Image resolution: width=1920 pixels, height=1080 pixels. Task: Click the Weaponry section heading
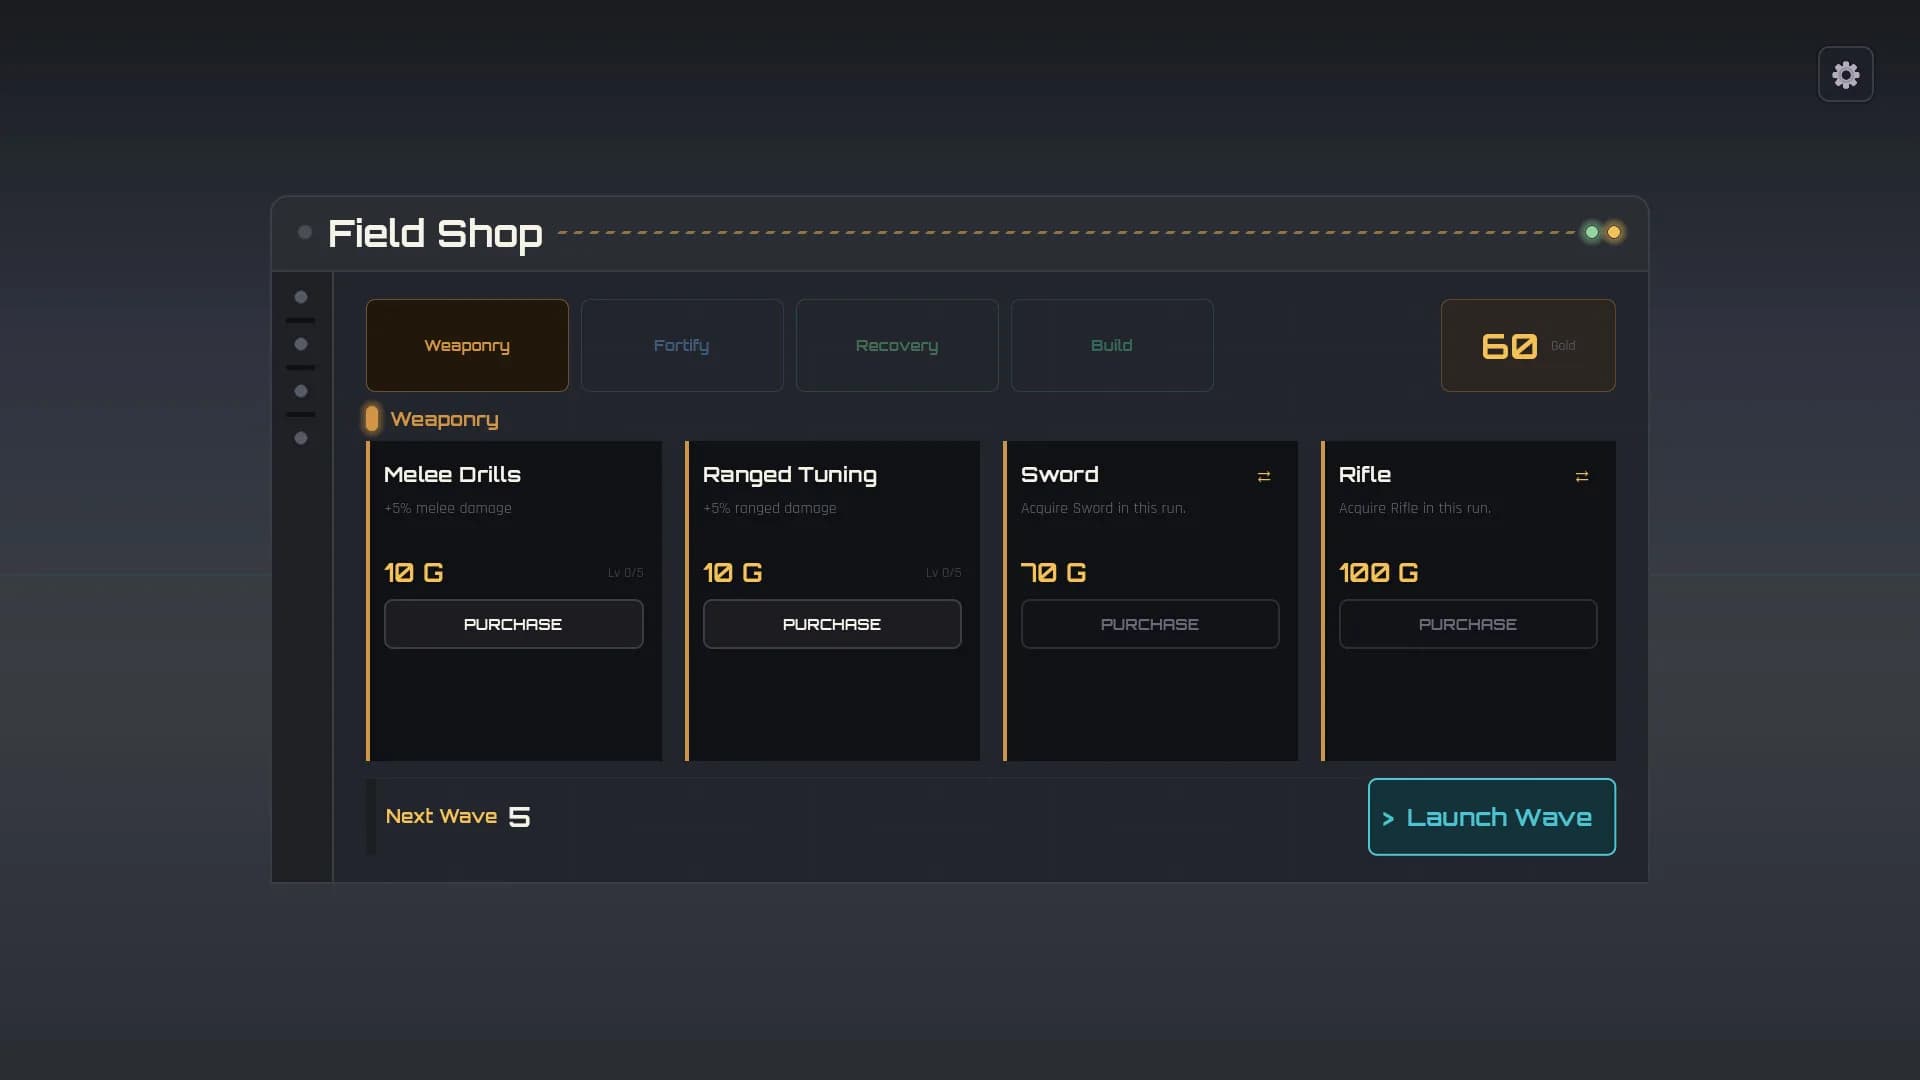pyautogui.click(x=444, y=419)
